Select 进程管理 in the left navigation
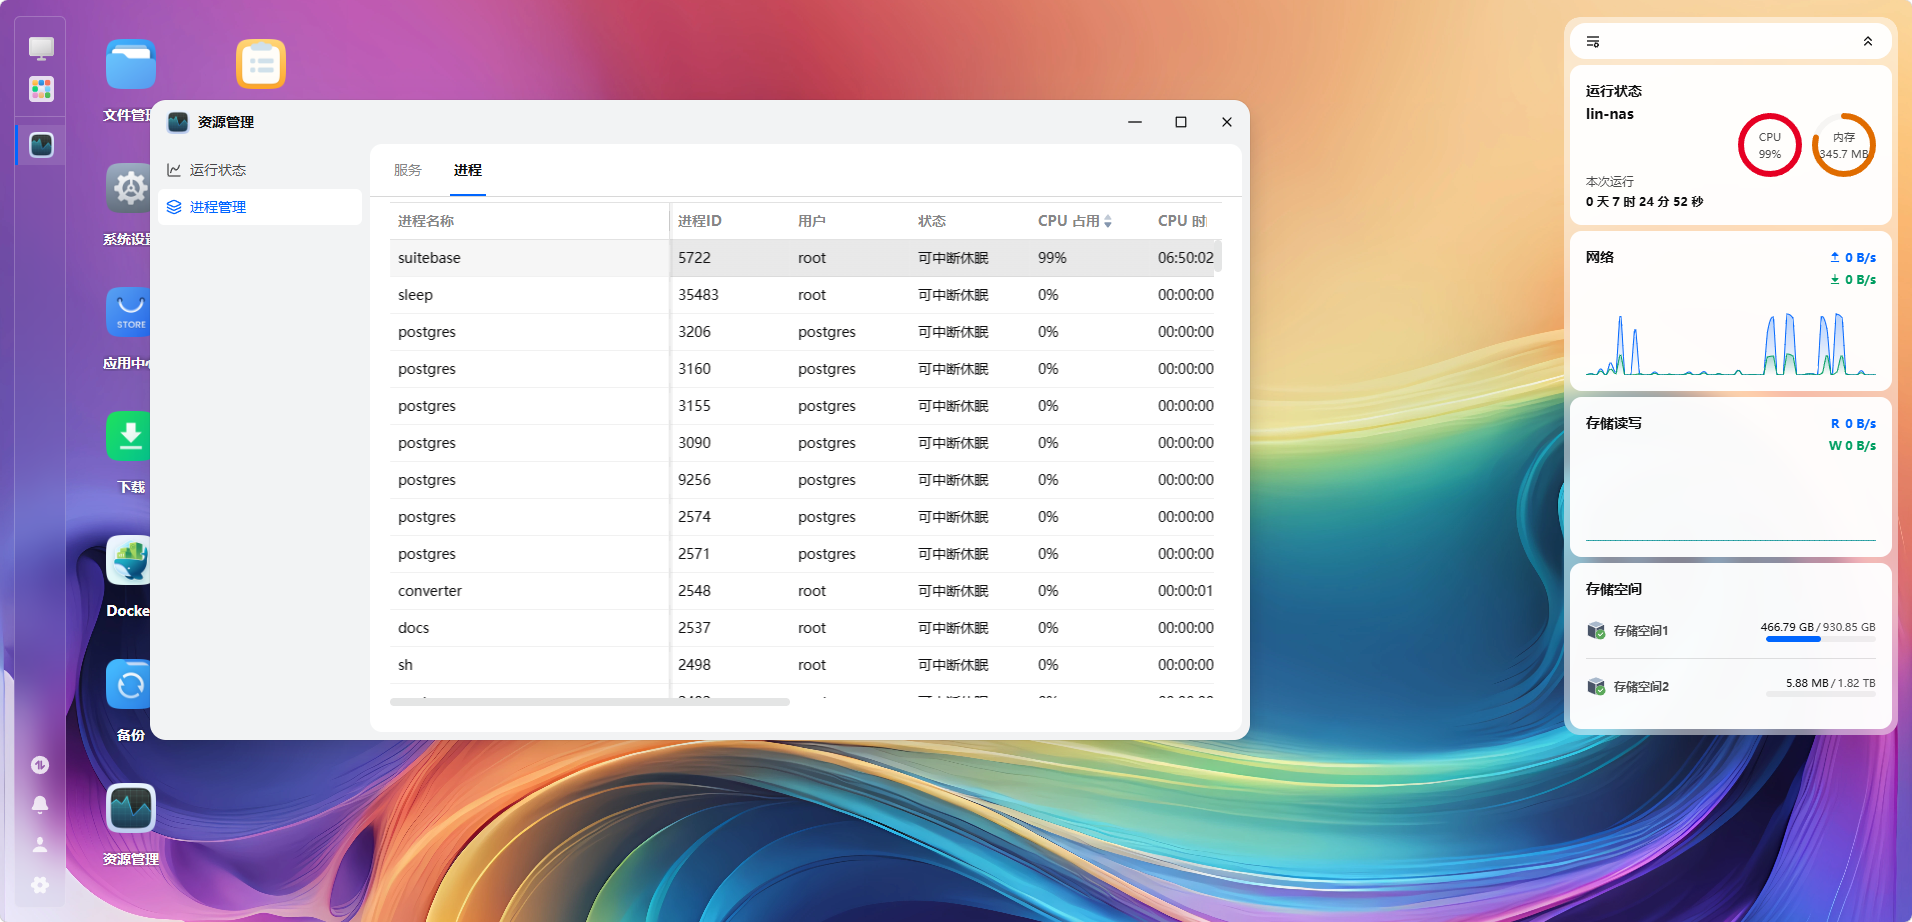The height and width of the screenshot is (922, 1912). point(218,207)
